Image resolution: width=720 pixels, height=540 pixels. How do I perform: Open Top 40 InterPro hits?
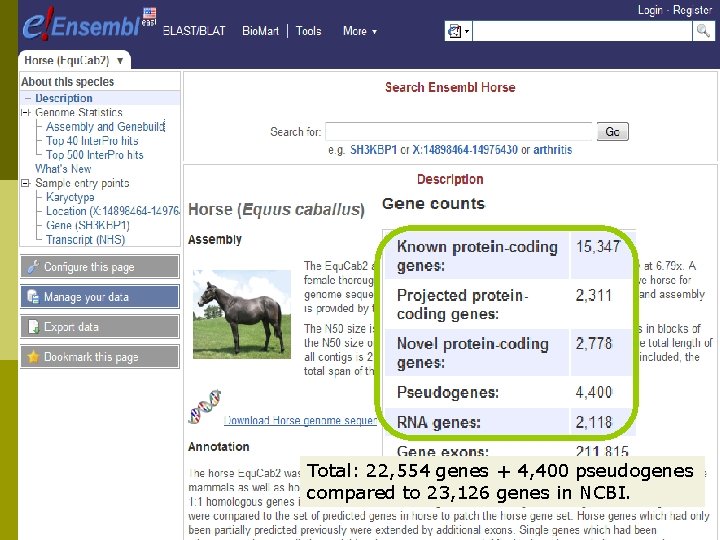(x=92, y=141)
